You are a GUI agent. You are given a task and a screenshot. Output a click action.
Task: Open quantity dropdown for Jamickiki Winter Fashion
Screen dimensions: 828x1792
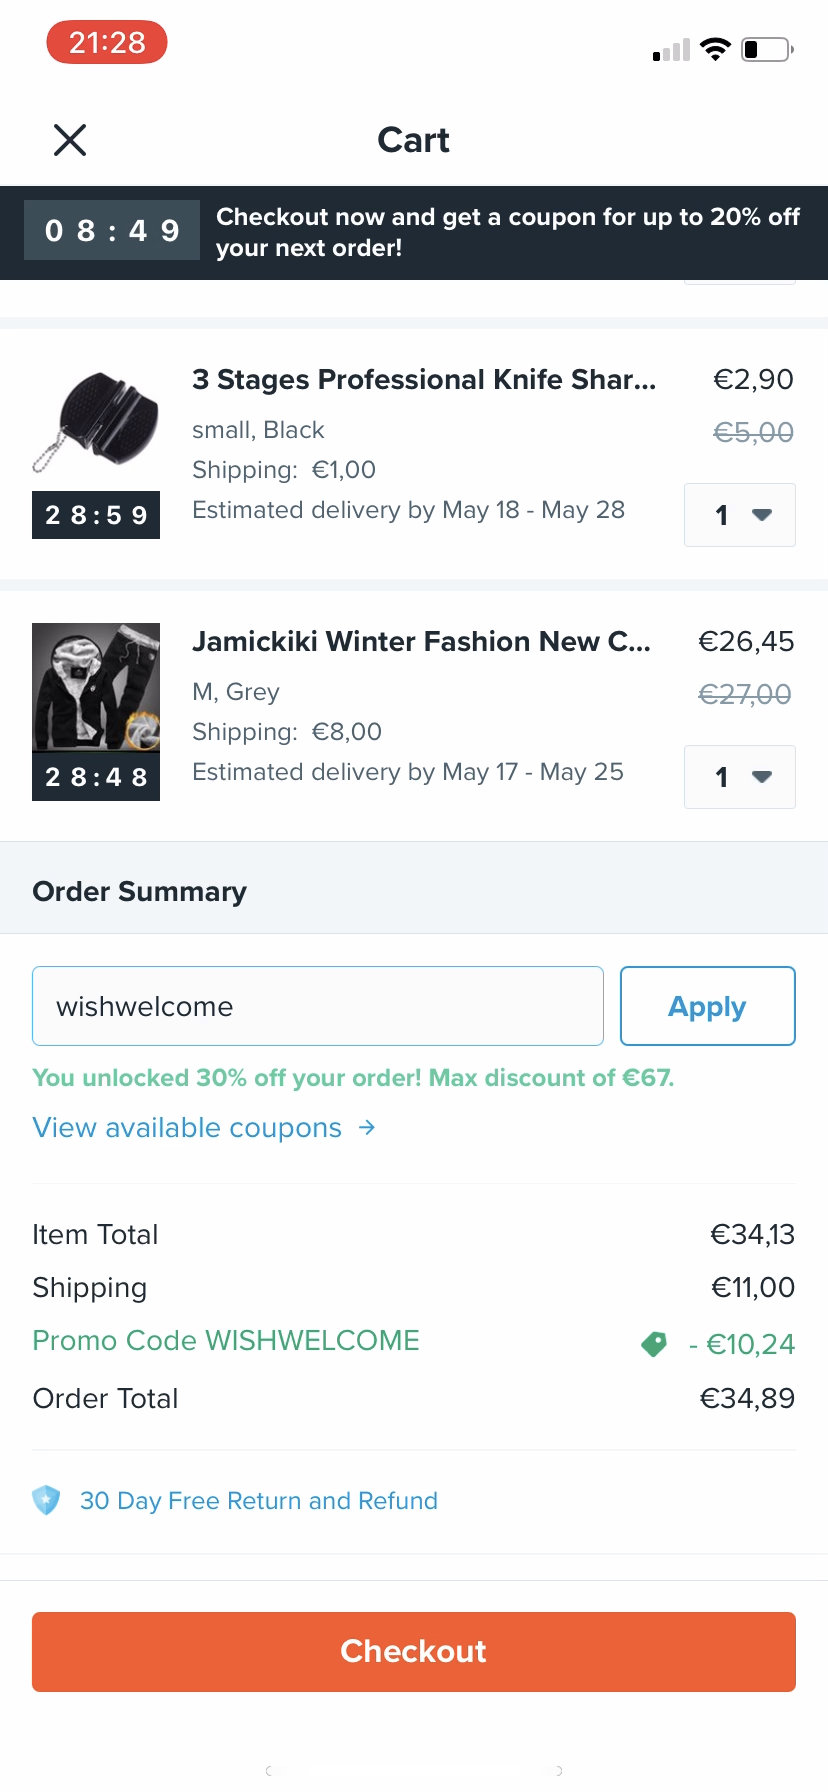pyautogui.click(x=739, y=777)
